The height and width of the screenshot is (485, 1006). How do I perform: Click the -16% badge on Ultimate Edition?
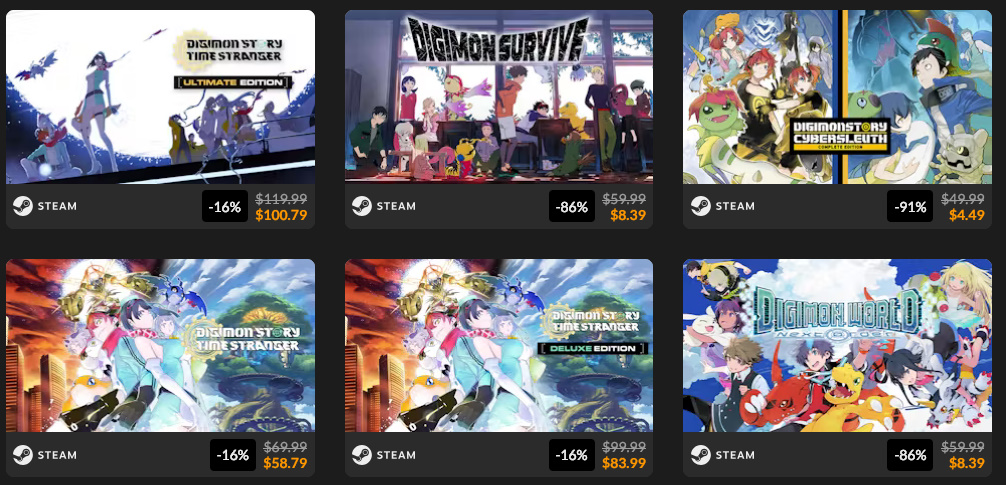(225, 207)
